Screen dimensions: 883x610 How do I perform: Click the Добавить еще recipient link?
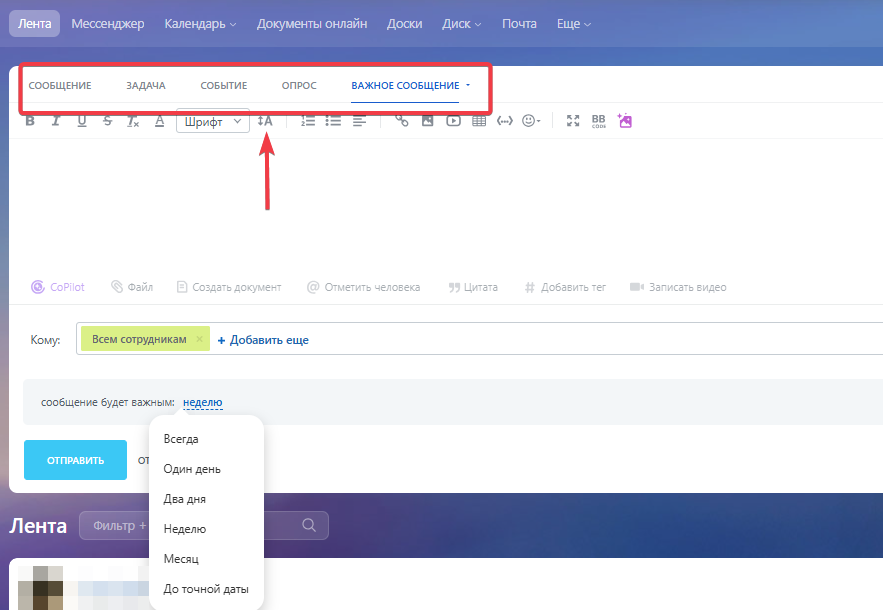pyautogui.click(x=263, y=340)
